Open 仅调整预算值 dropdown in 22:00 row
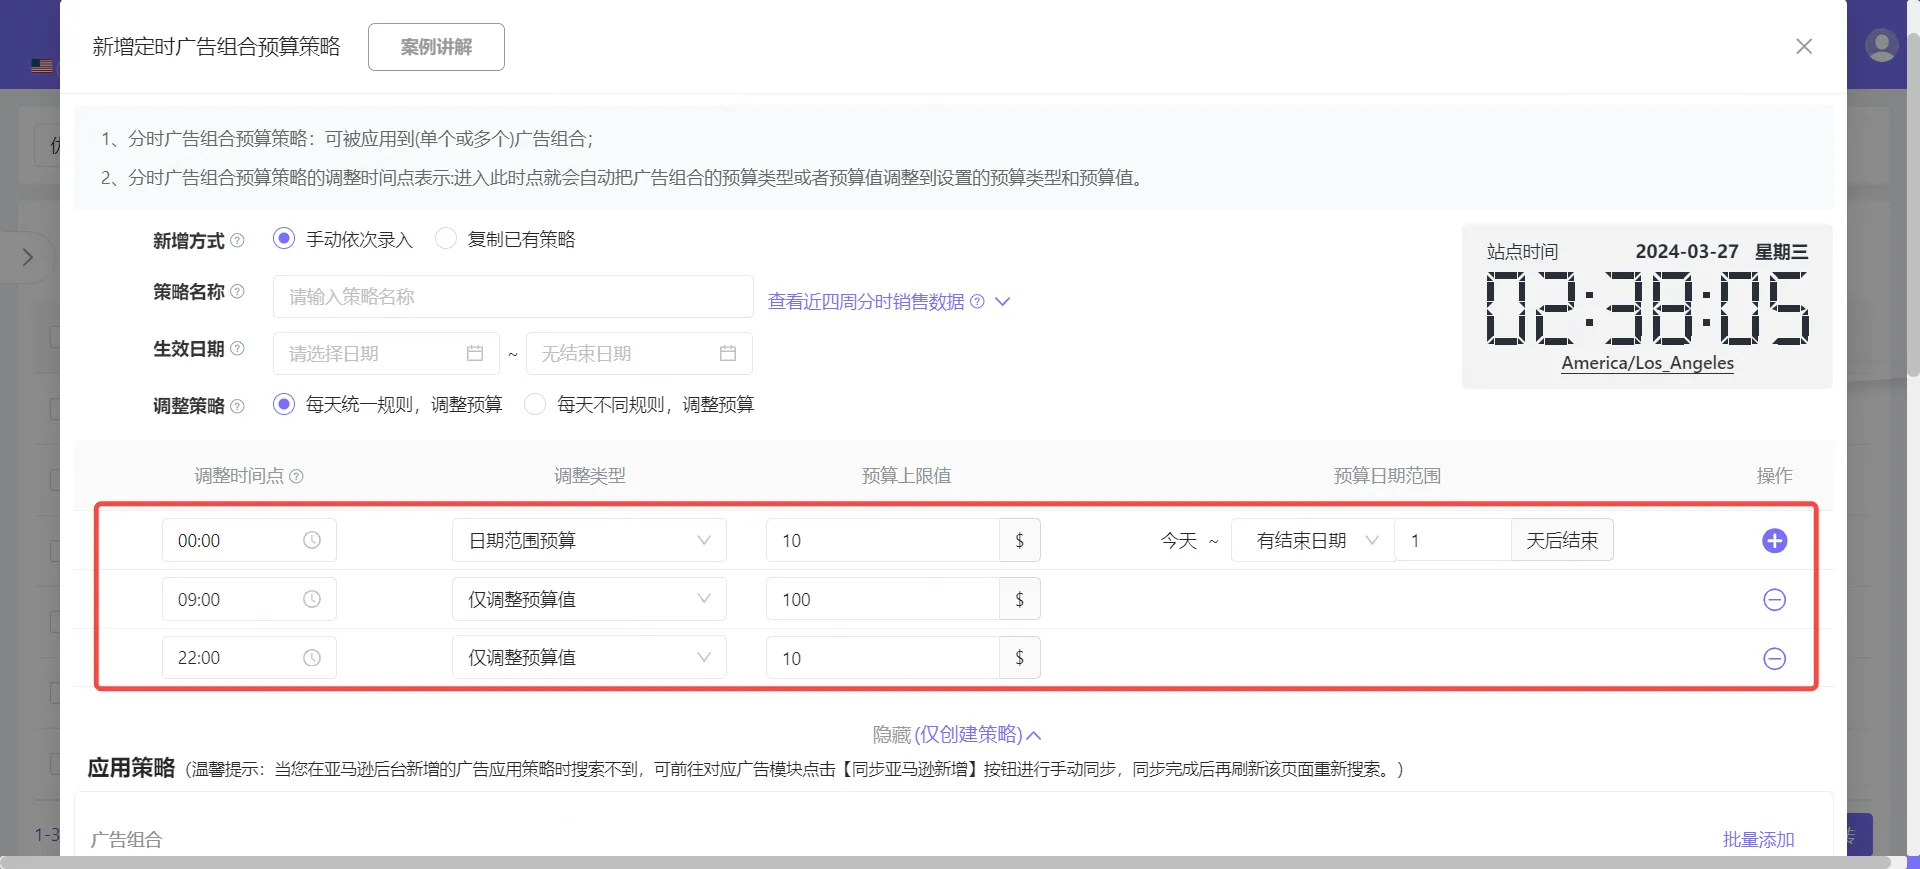Image resolution: width=1920 pixels, height=869 pixels. [589, 658]
